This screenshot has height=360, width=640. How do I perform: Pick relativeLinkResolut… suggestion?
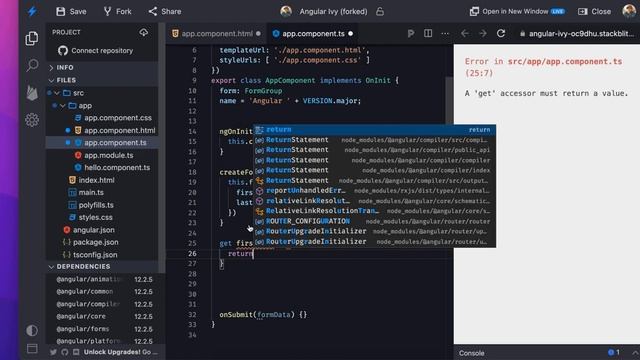click(x=375, y=201)
